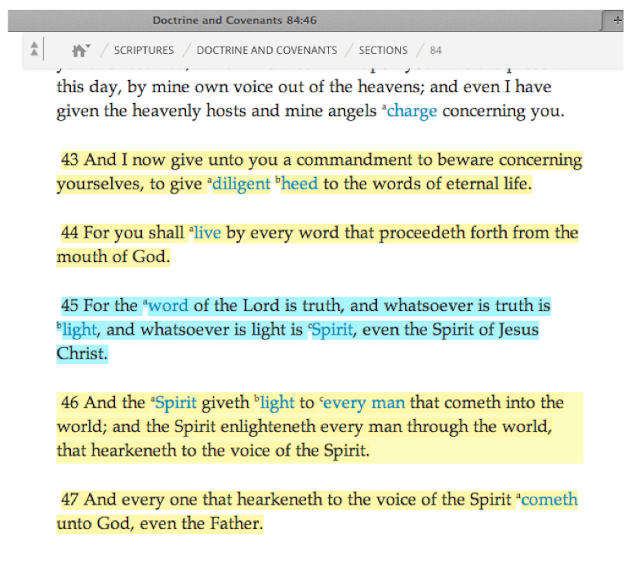
Task: Select verse number 44
Action: pos(69,233)
